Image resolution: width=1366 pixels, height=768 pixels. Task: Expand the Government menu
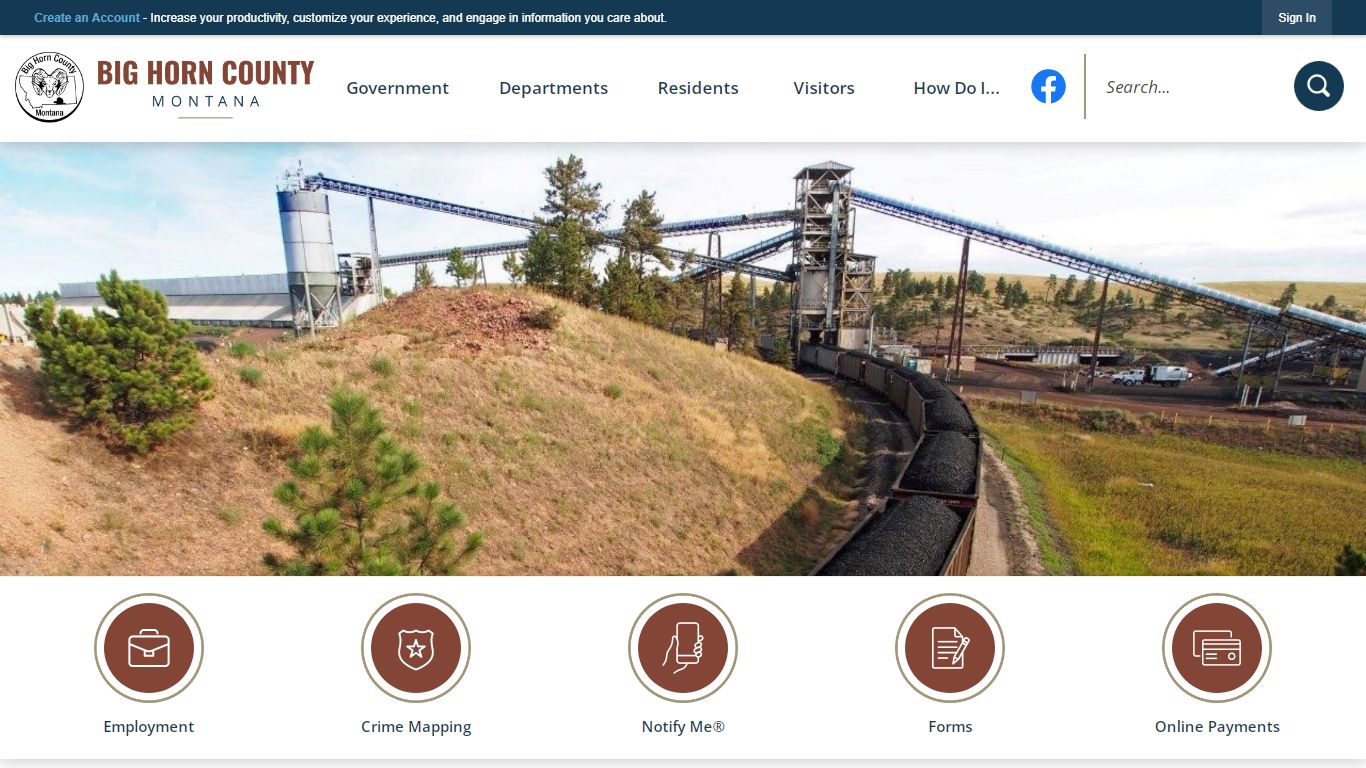[x=398, y=88]
